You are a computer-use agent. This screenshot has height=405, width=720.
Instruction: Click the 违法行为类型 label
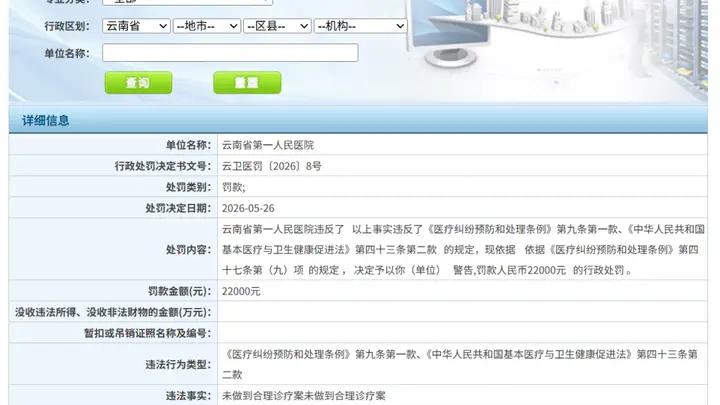(x=178, y=365)
